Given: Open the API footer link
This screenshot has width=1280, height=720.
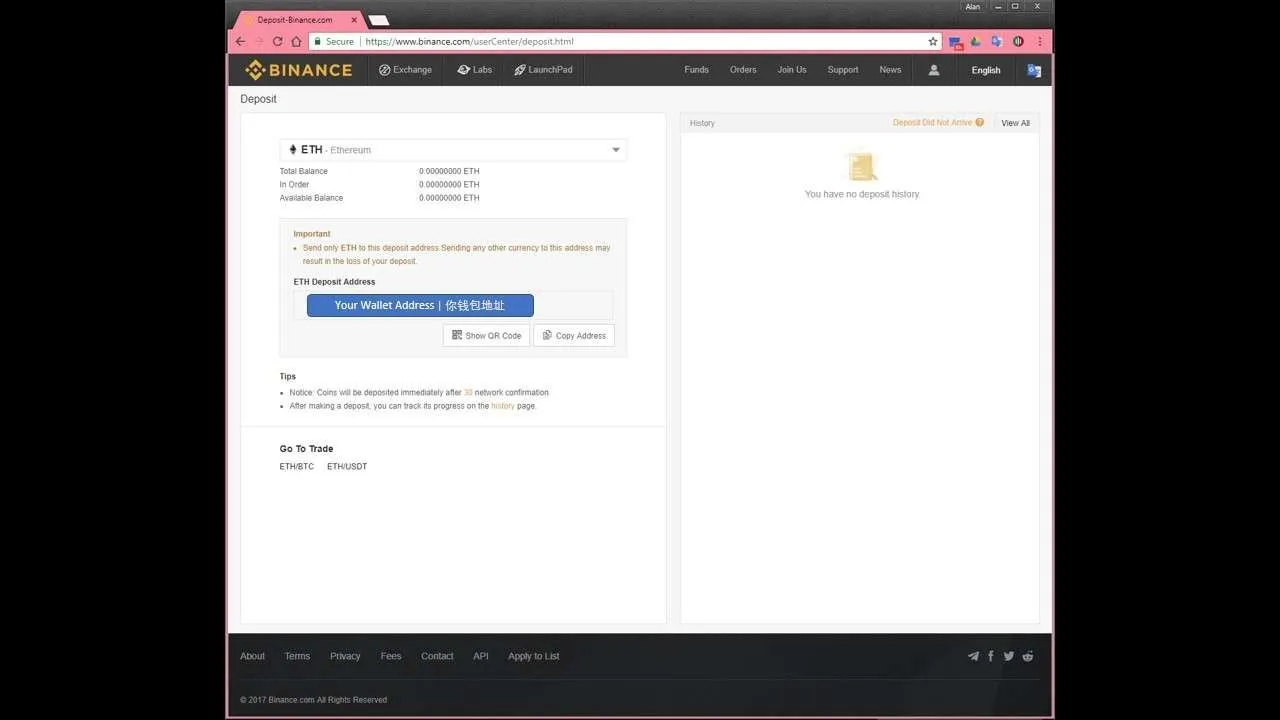Looking at the screenshot, I should pyautogui.click(x=481, y=656).
